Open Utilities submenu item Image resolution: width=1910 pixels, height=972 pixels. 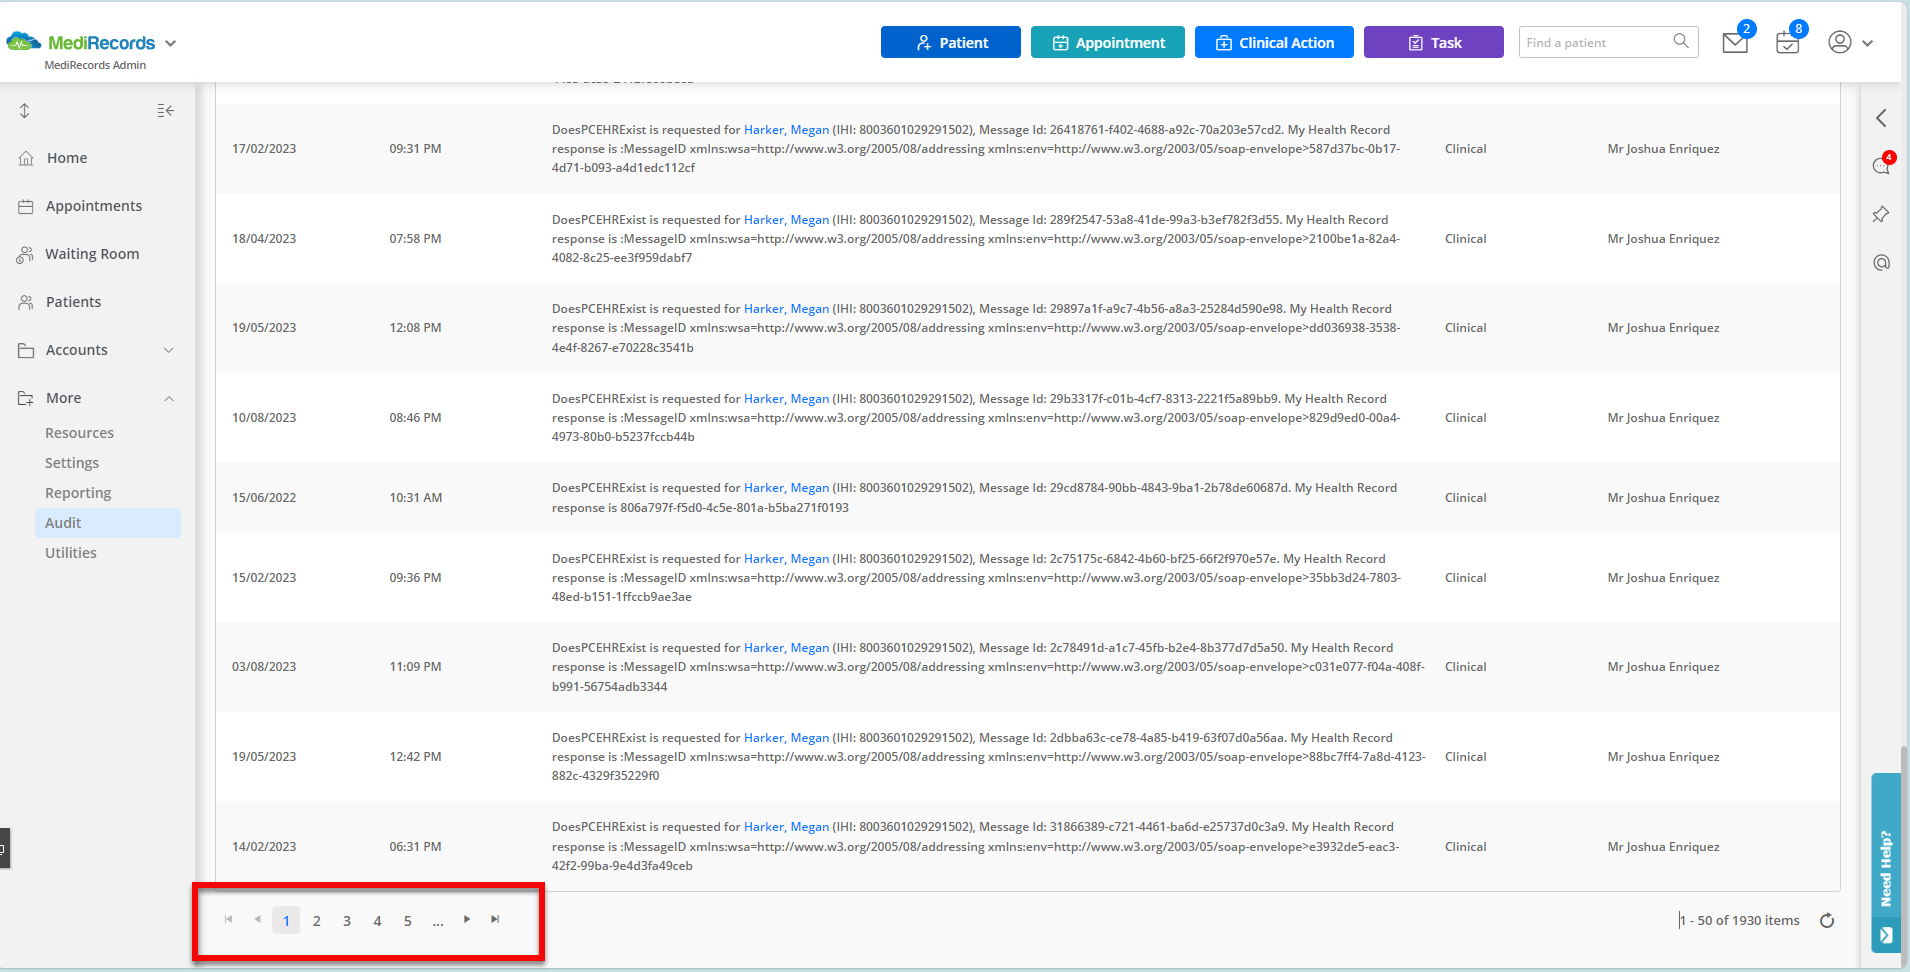(x=71, y=553)
